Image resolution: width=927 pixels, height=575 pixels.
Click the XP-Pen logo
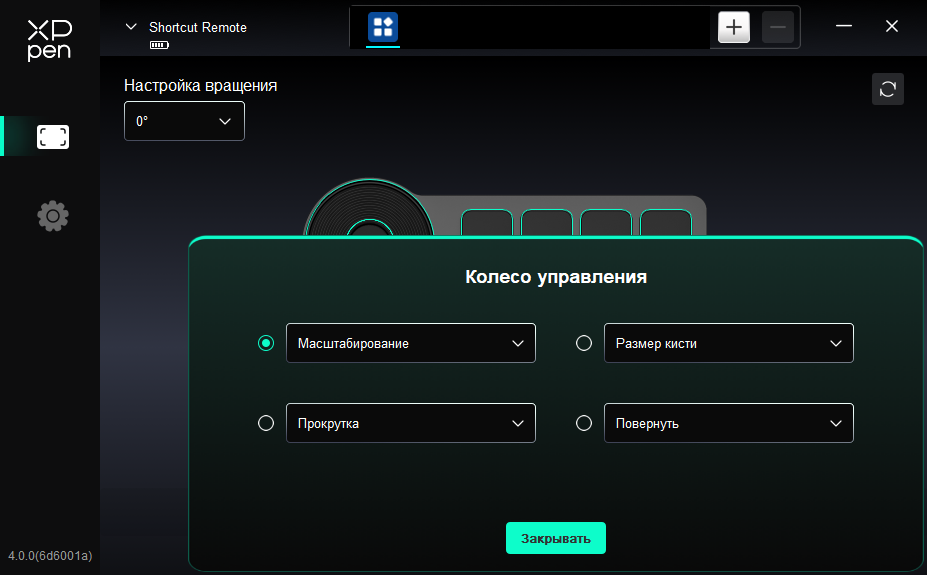click(50, 40)
